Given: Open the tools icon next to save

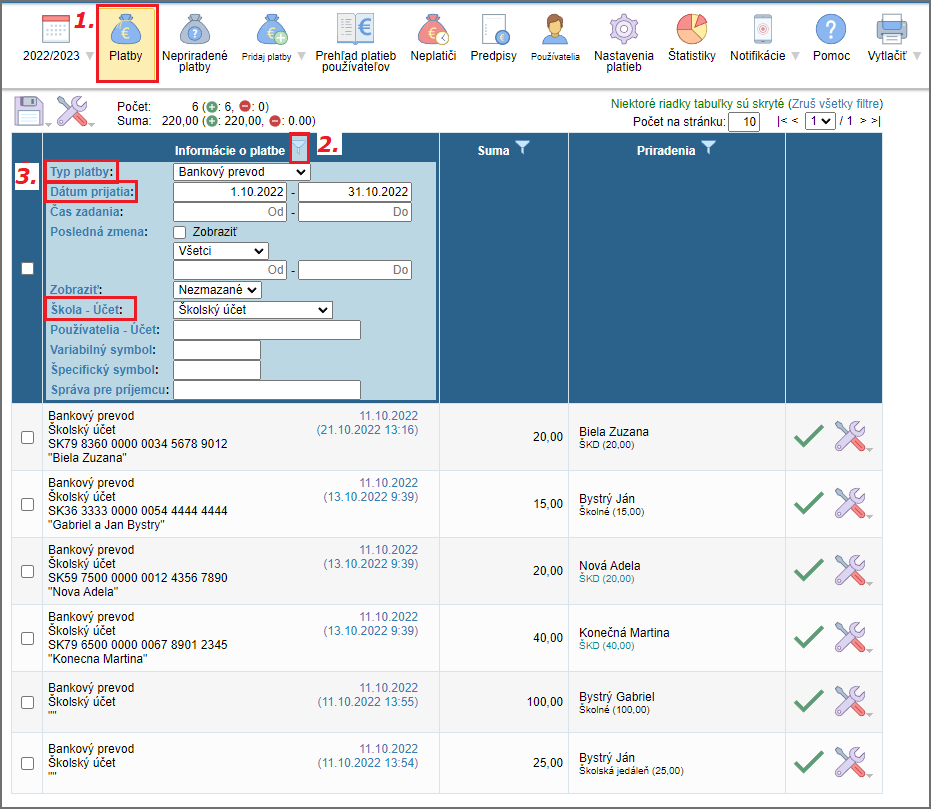Looking at the screenshot, I should pyautogui.click(x=72, y=111).
